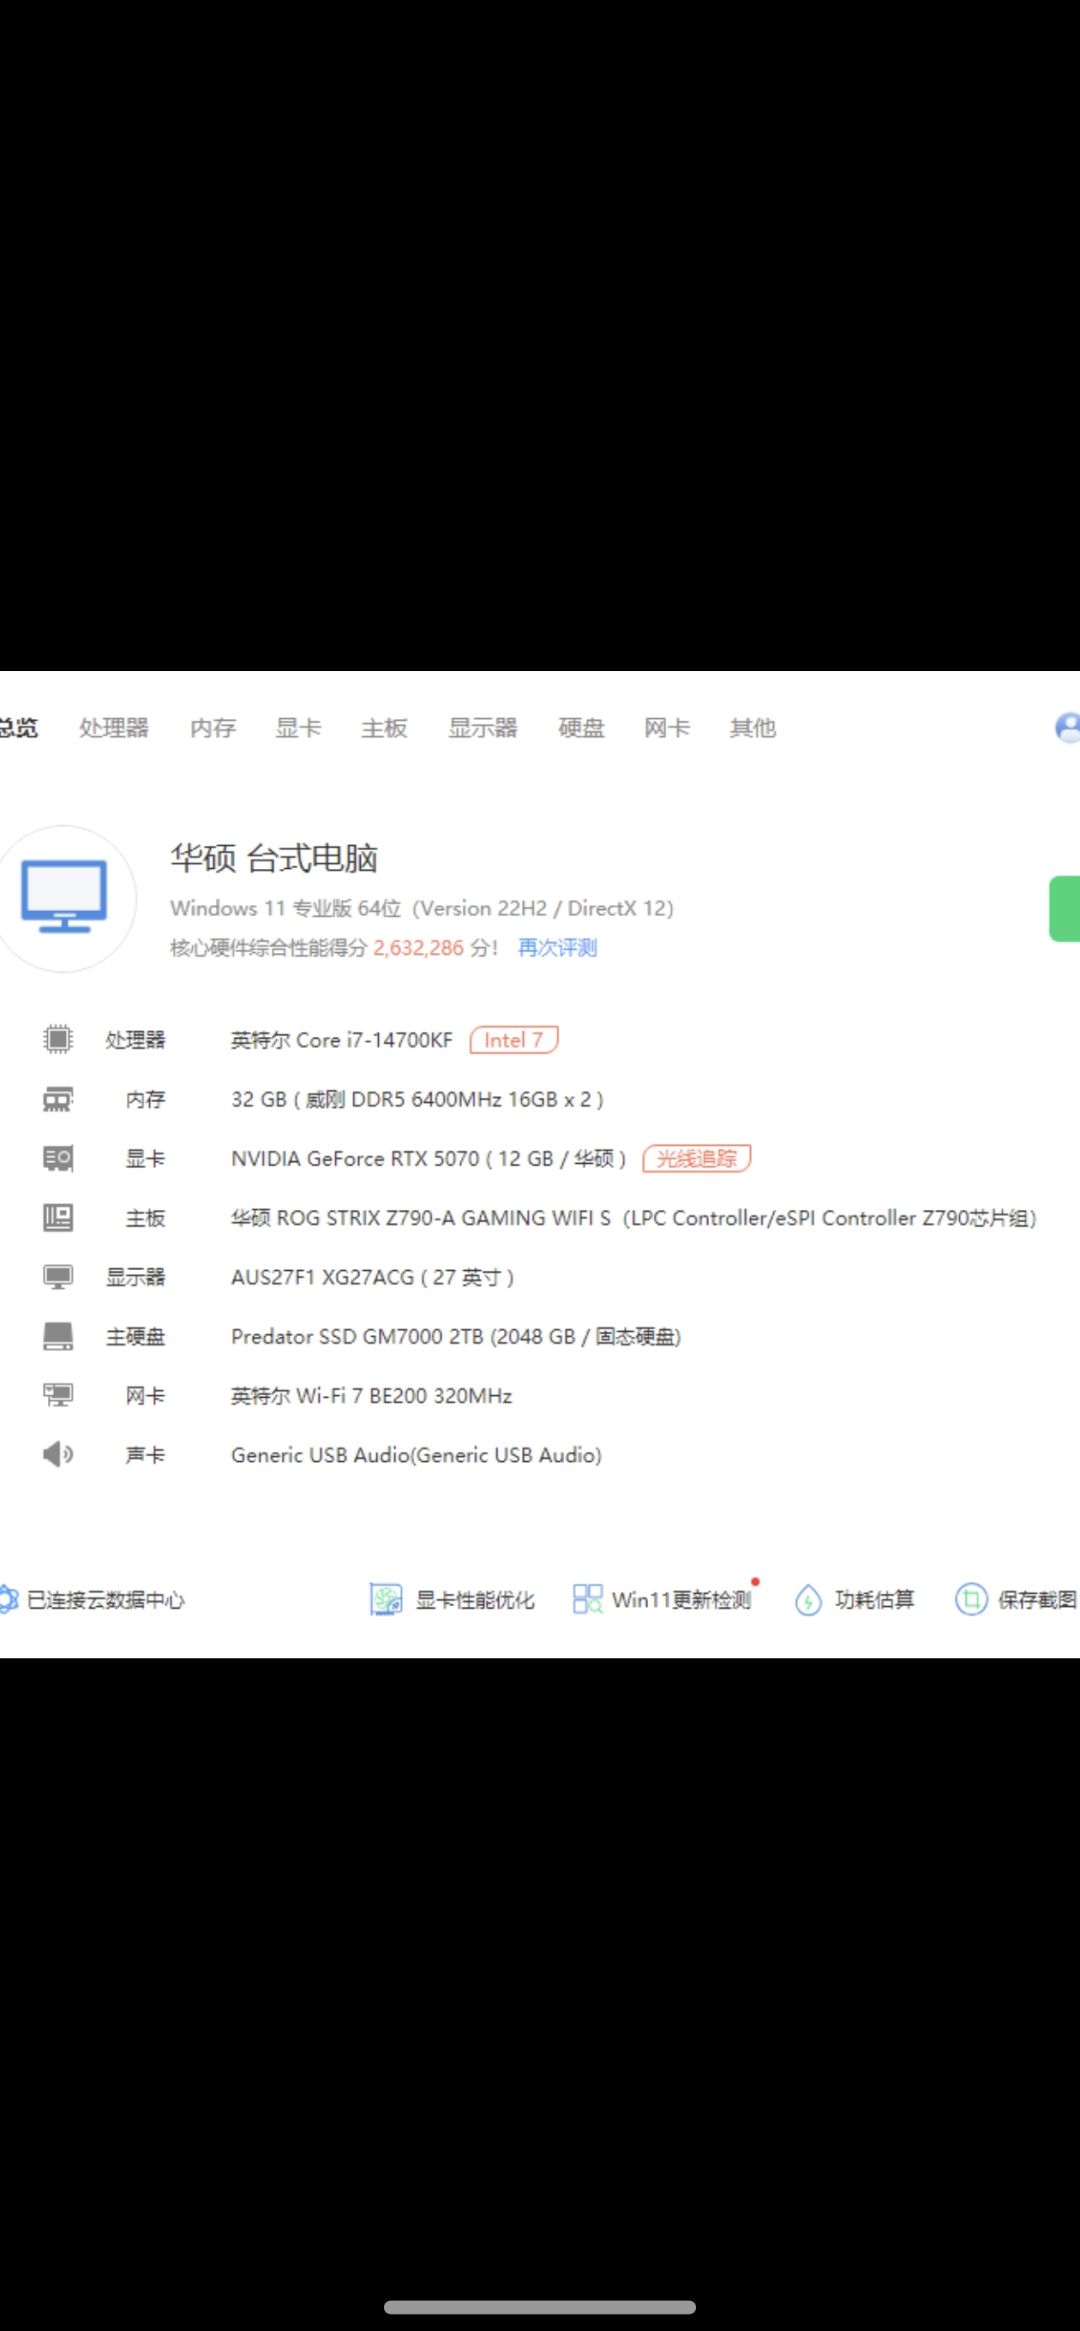Image resolution: width=1080 pixels, height=2331 pixels.
Task: Click the 光线追踪 badge
Action: click(x=697, y=1158)
